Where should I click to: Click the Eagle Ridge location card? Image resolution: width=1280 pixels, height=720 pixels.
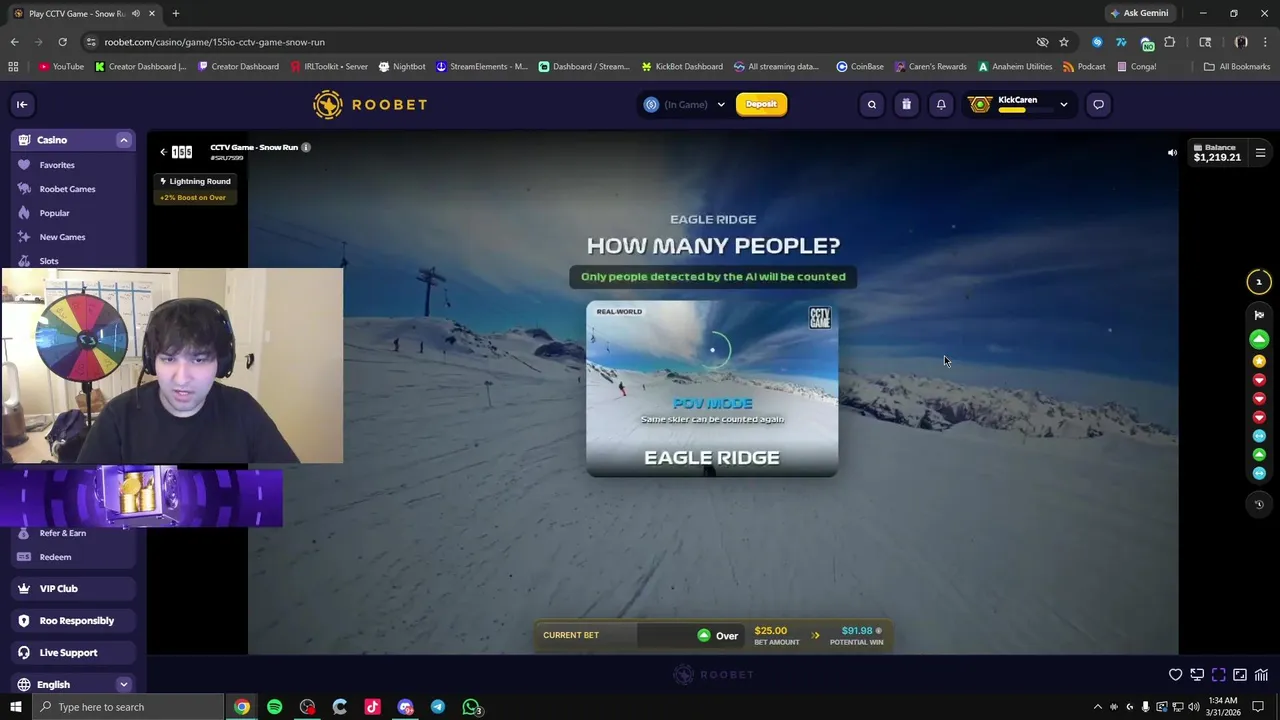pyautogui.click(x=712, y=388)
